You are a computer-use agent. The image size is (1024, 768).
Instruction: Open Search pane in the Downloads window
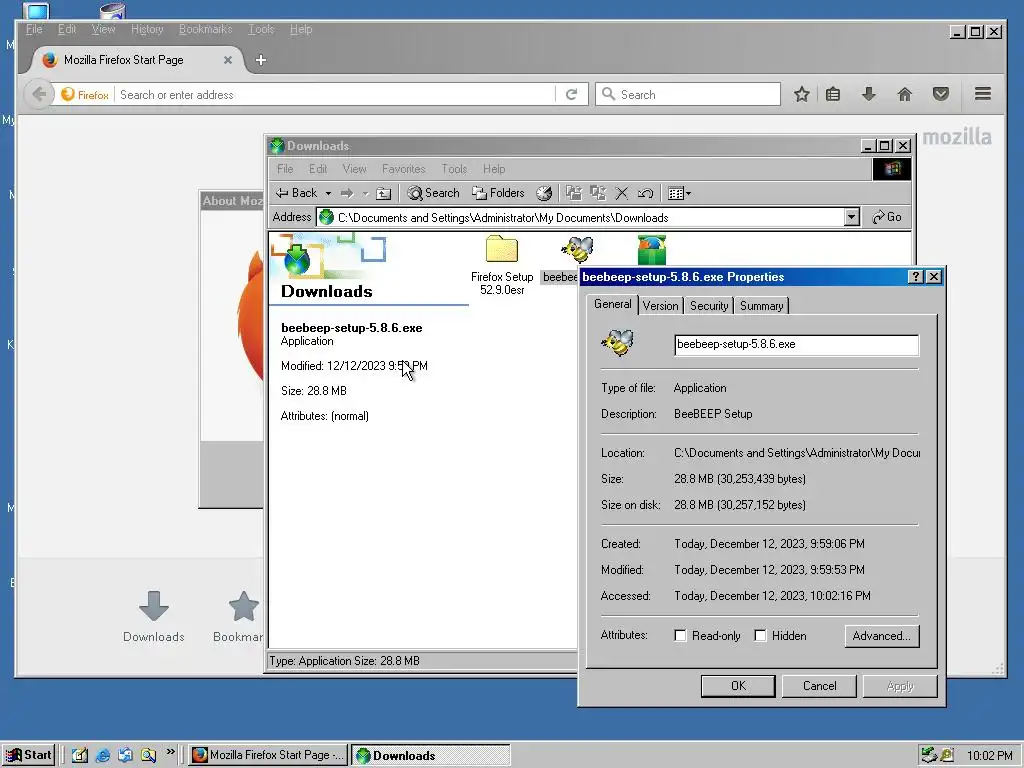point(433,193)
